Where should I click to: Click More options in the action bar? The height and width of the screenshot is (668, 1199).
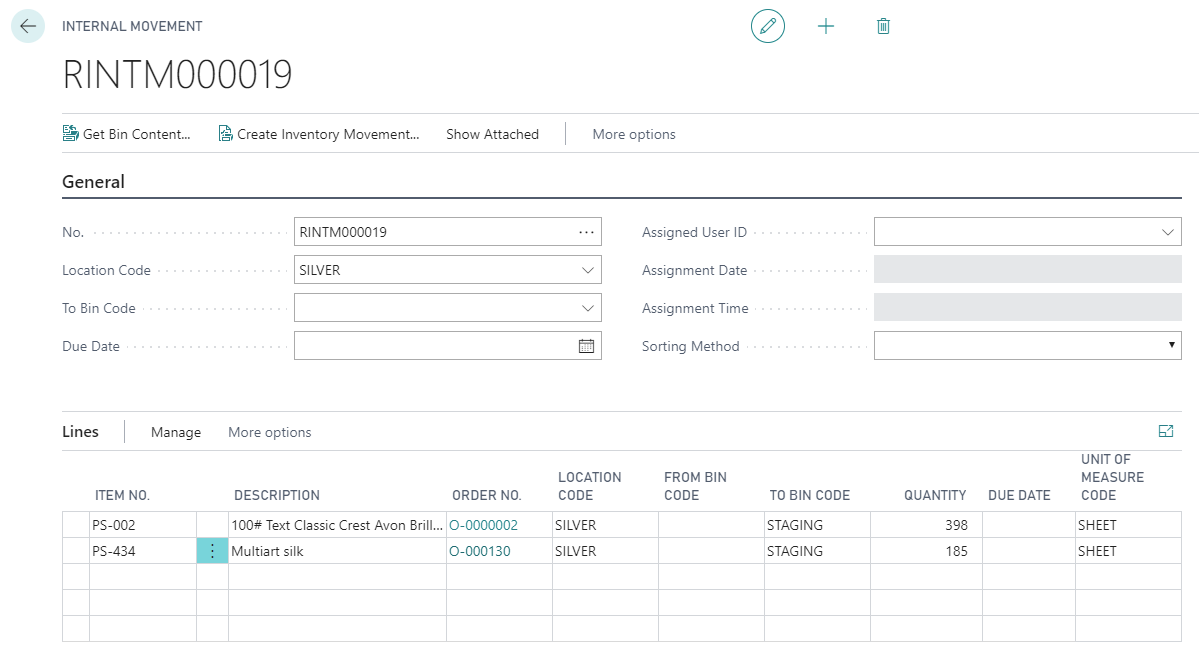pyautogui.click(x=634, y=134)
